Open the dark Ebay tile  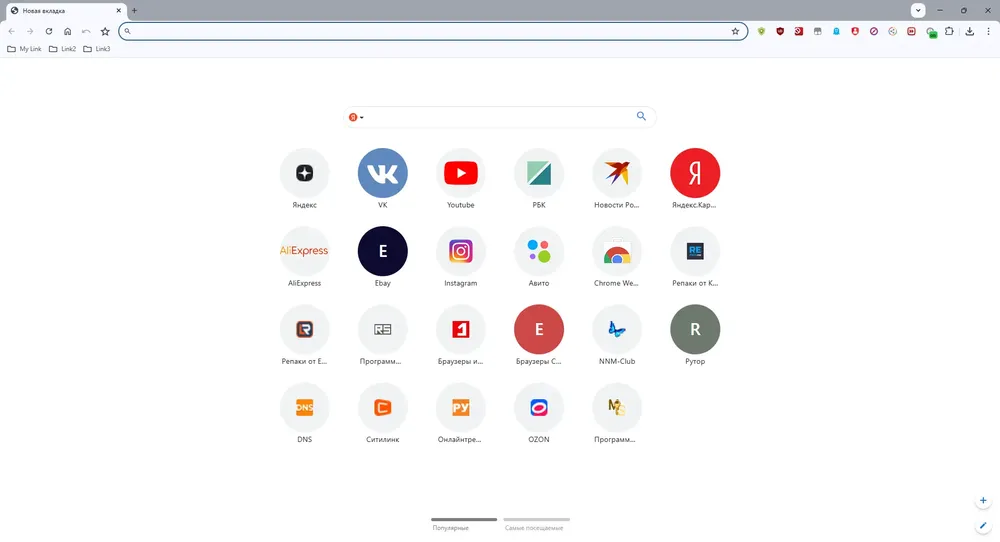383,251
